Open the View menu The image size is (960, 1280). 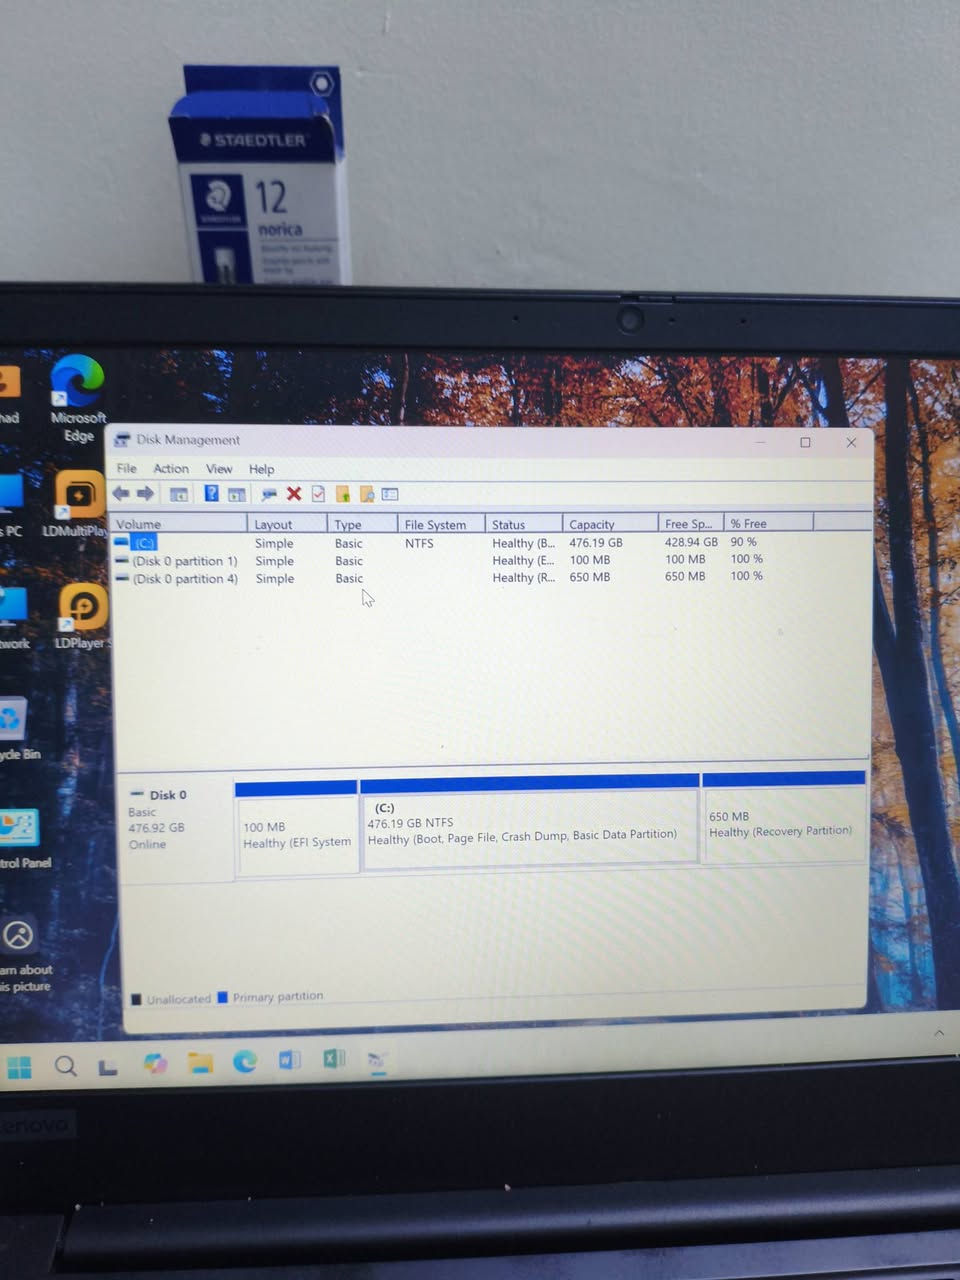(x=219, y=468)
